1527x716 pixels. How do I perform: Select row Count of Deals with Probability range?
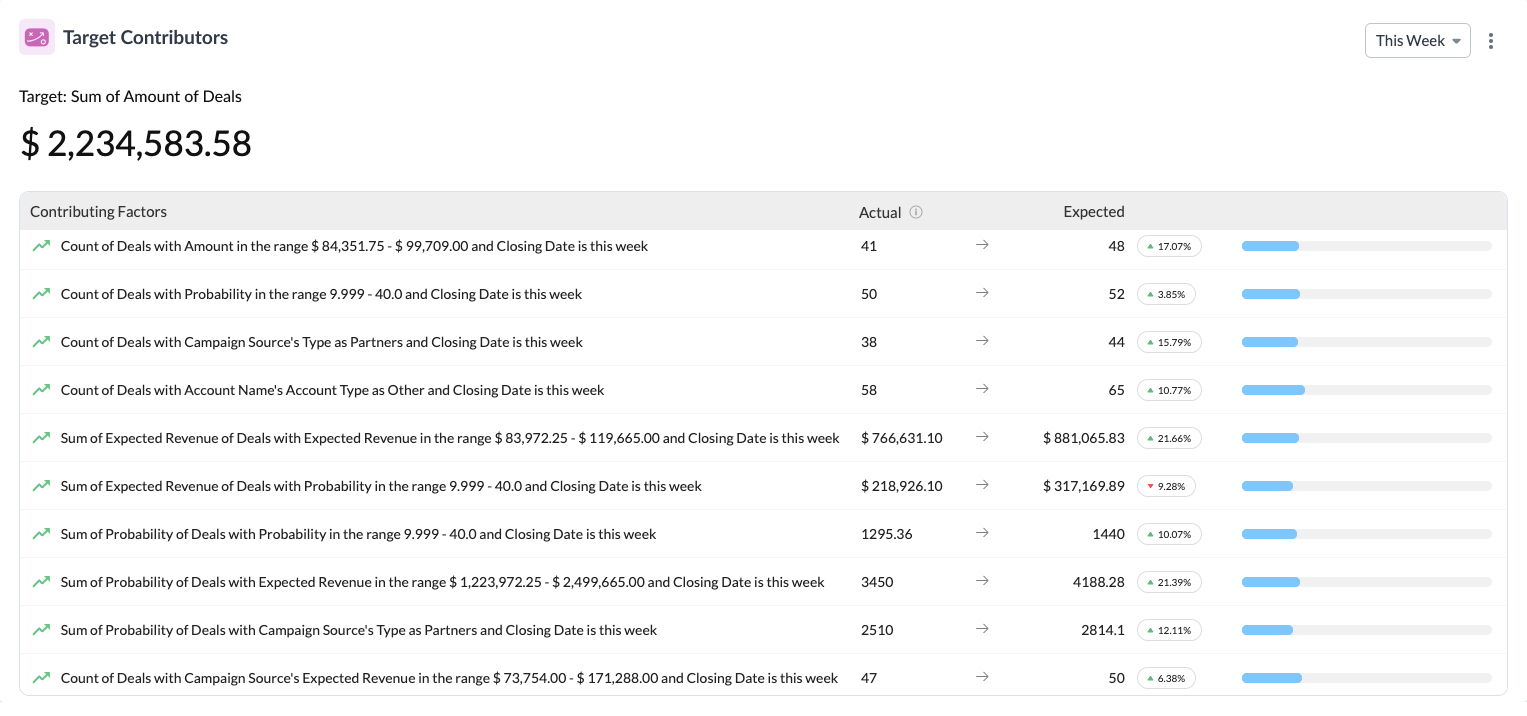(x=321, y=294)
